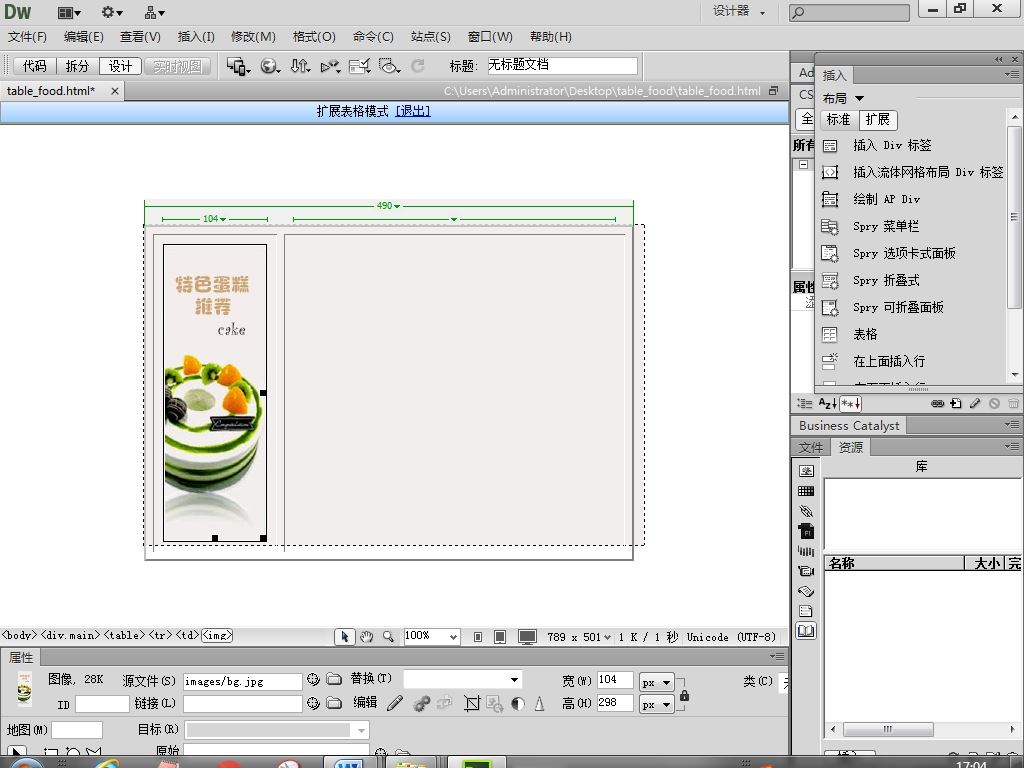Switch to Split view

77,66
